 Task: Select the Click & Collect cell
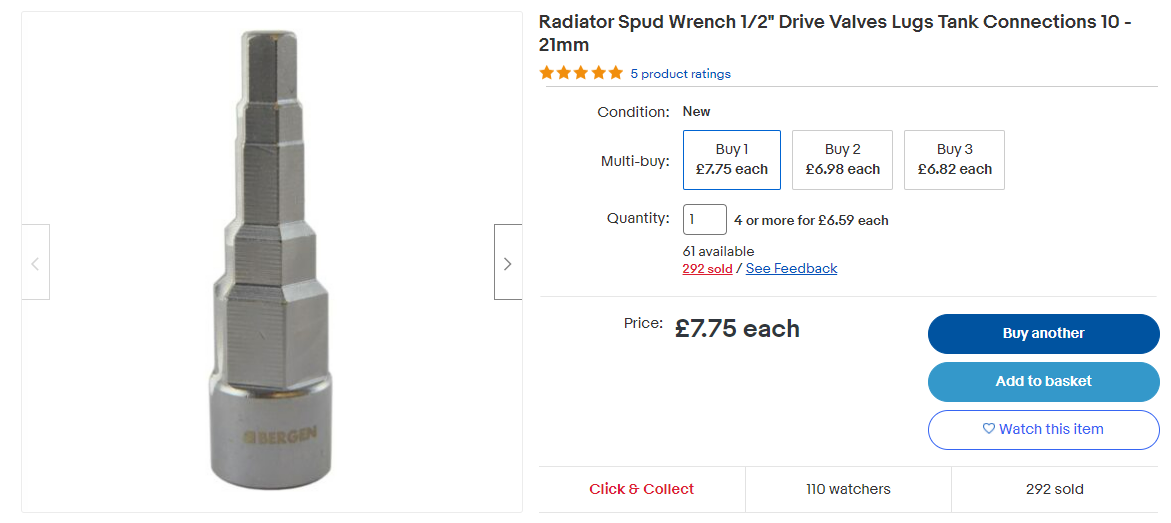coord(641,489)
